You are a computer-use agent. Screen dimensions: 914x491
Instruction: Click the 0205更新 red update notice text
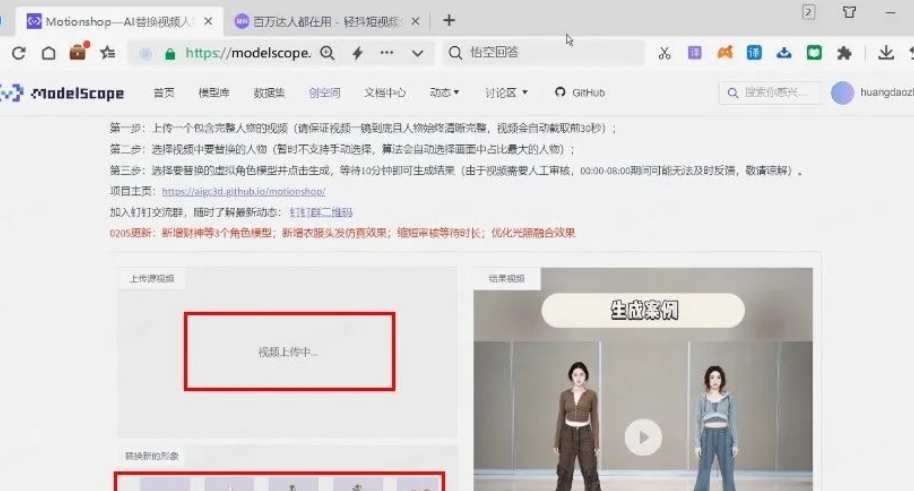point(342,233)
